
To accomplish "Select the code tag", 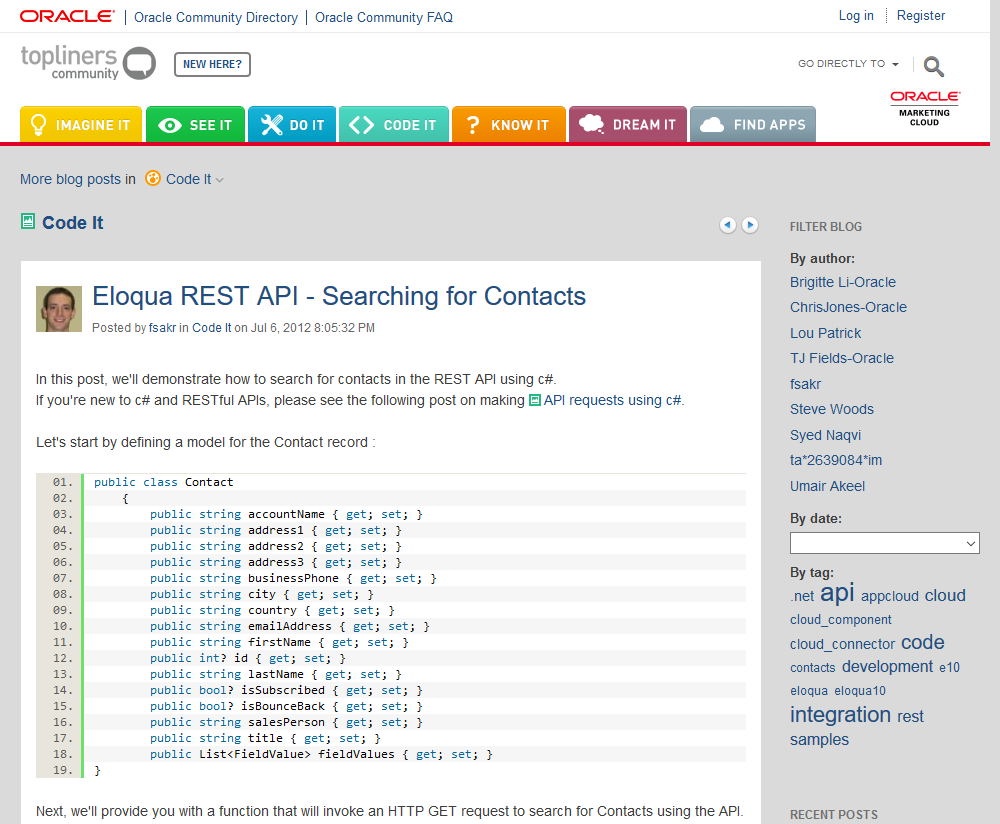I will click(x=922, y=642).
